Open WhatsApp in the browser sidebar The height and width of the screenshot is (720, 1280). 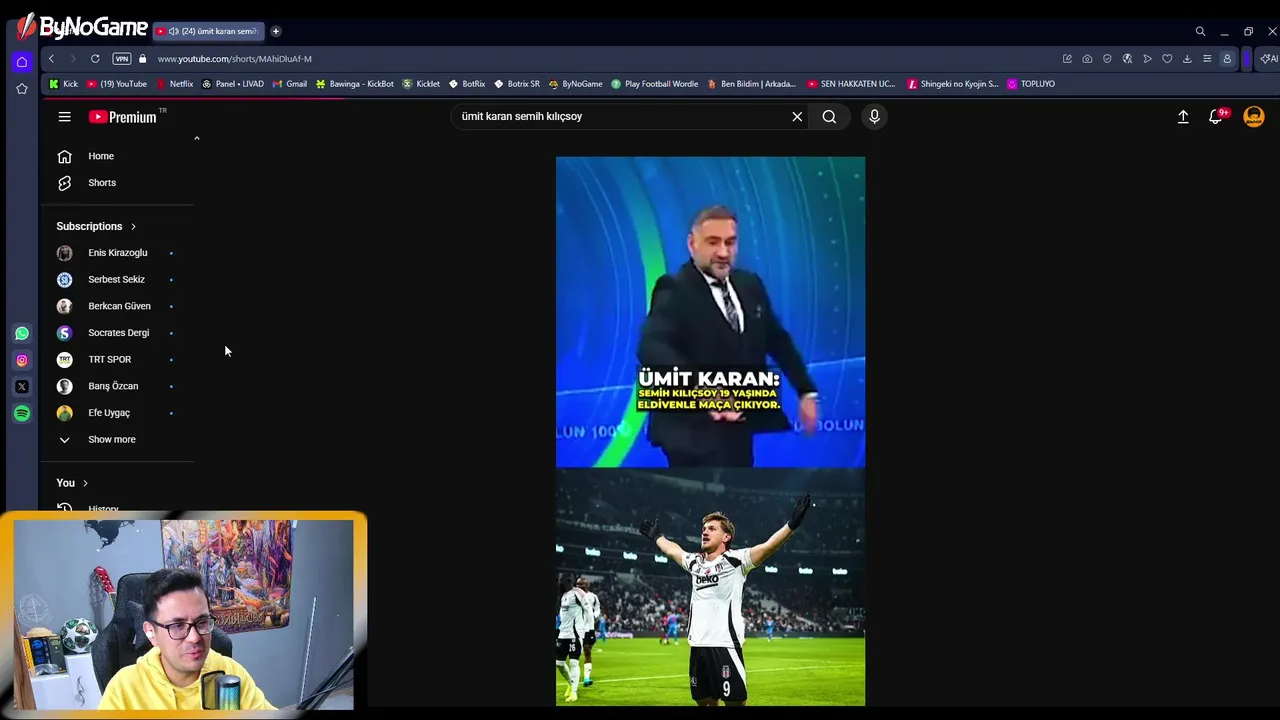(x=22, y=334)
